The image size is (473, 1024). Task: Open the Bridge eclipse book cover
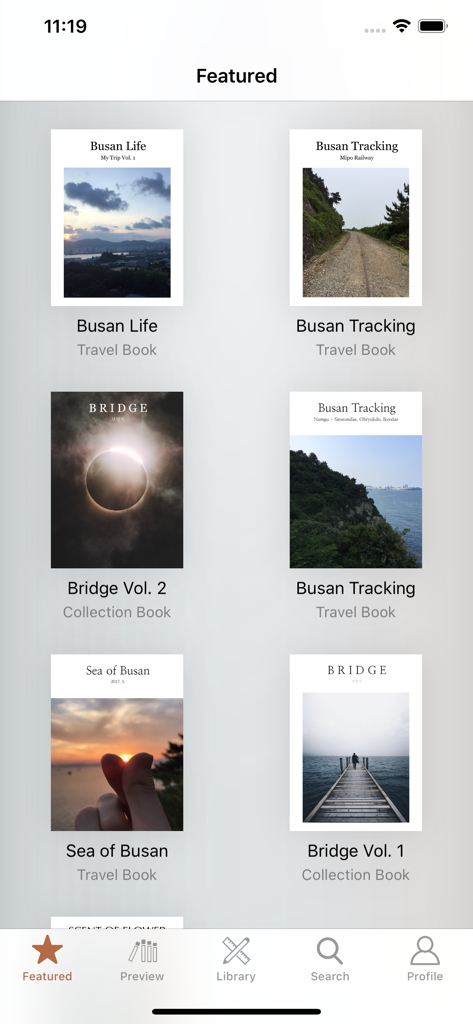(x=117, y=480)
